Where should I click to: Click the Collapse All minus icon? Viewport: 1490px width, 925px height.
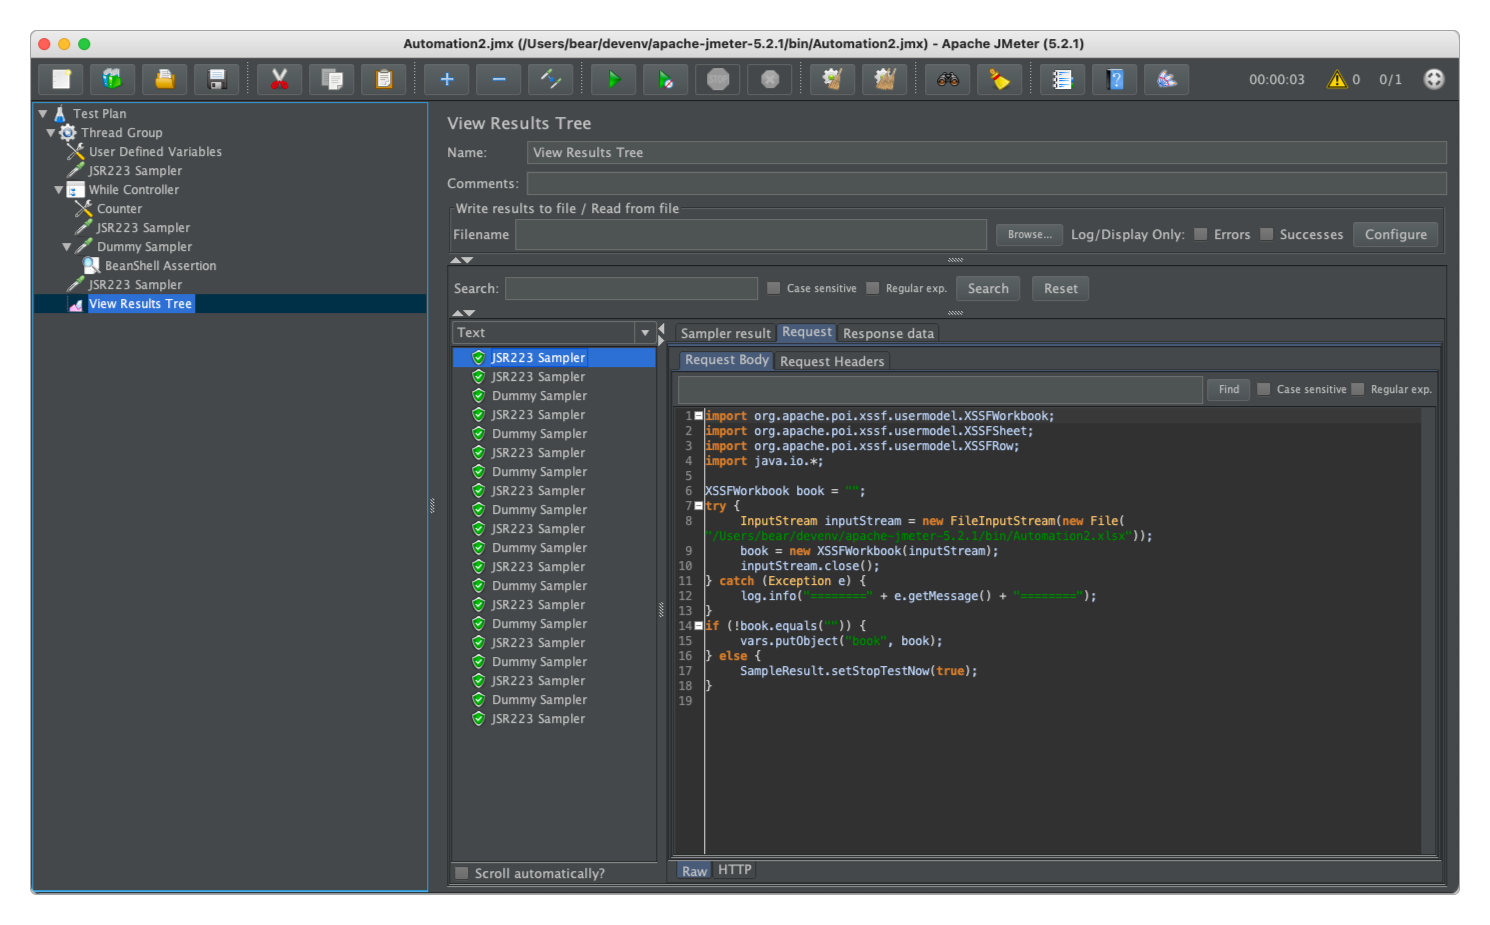pyautogui.click(x=499, y=79)
